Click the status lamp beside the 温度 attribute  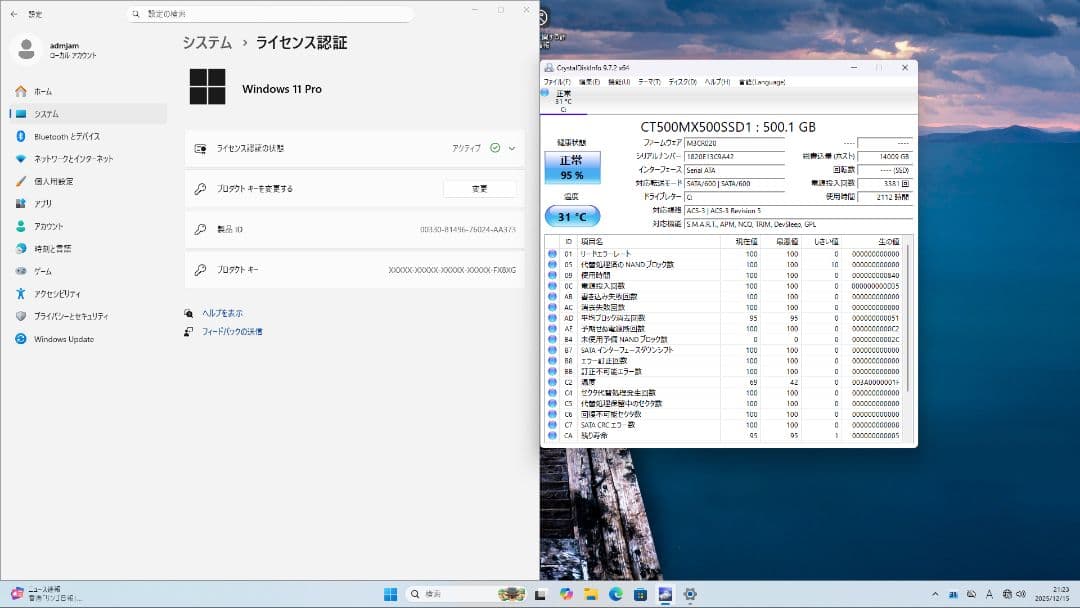553,381
